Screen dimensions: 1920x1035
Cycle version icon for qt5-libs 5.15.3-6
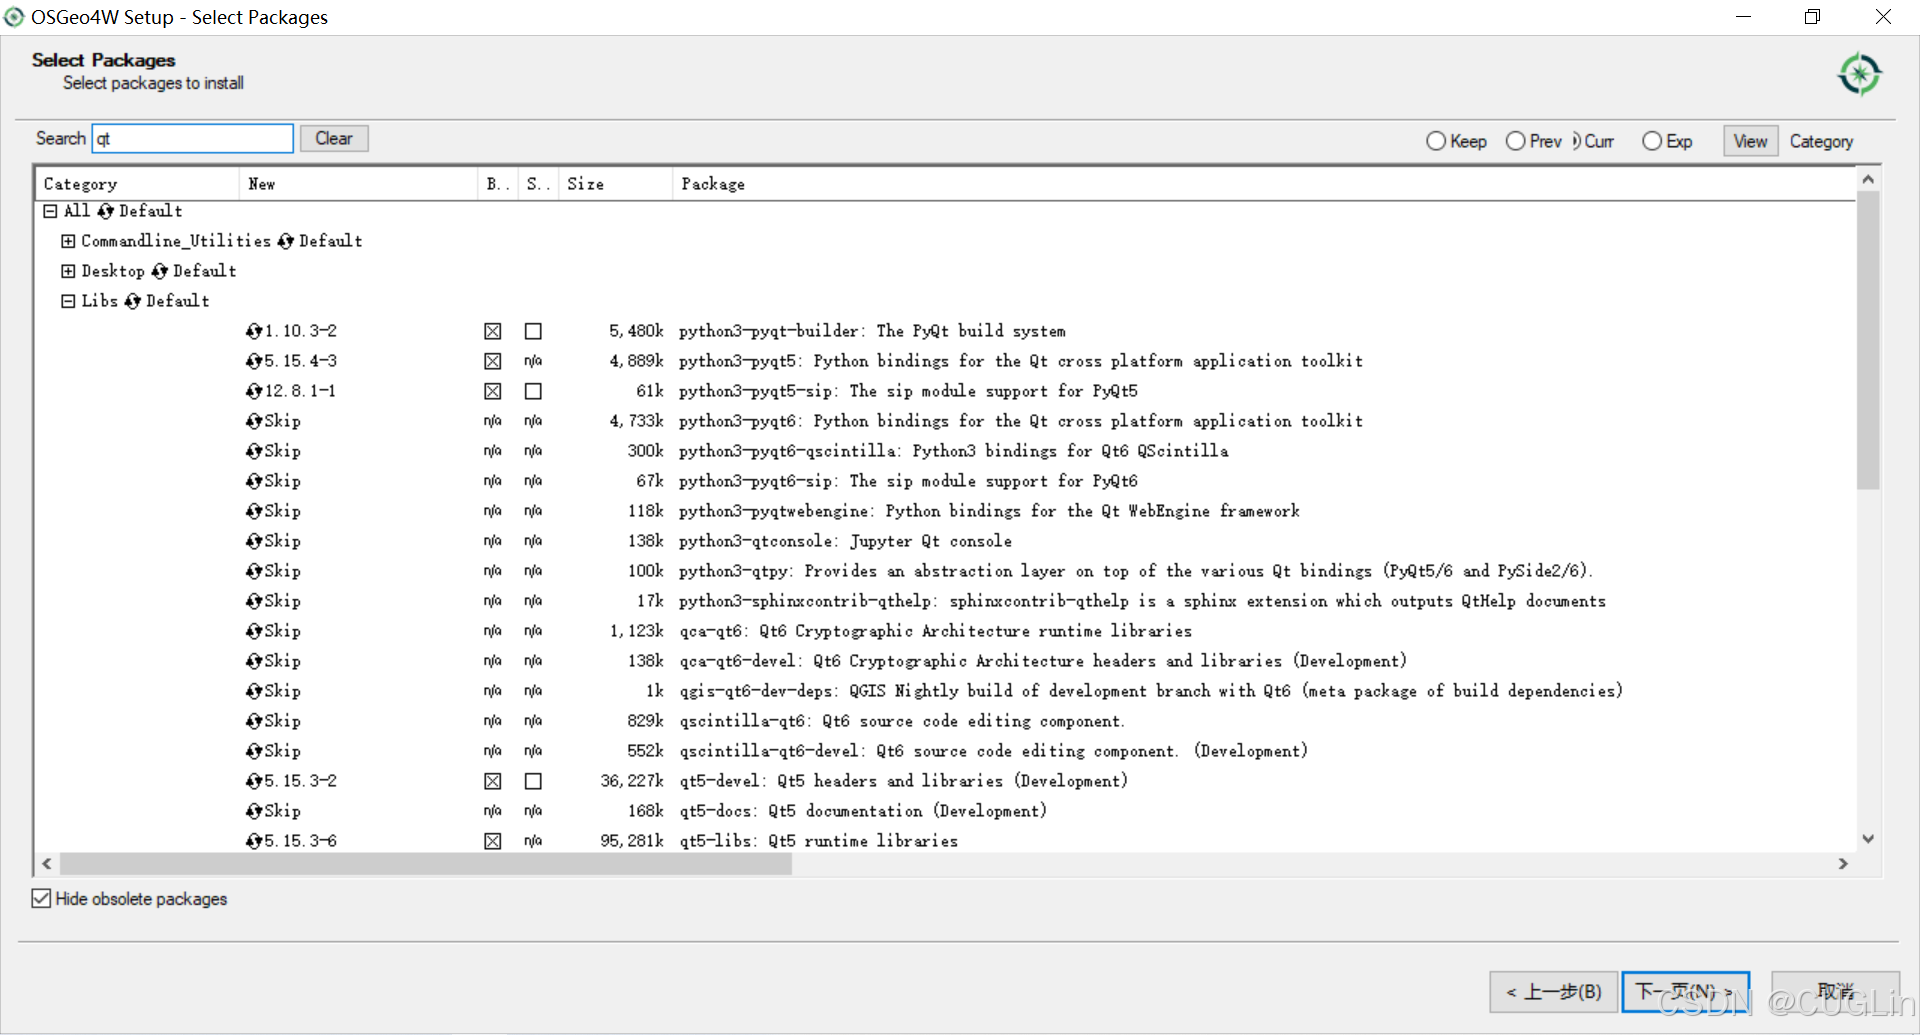point(254,841)
